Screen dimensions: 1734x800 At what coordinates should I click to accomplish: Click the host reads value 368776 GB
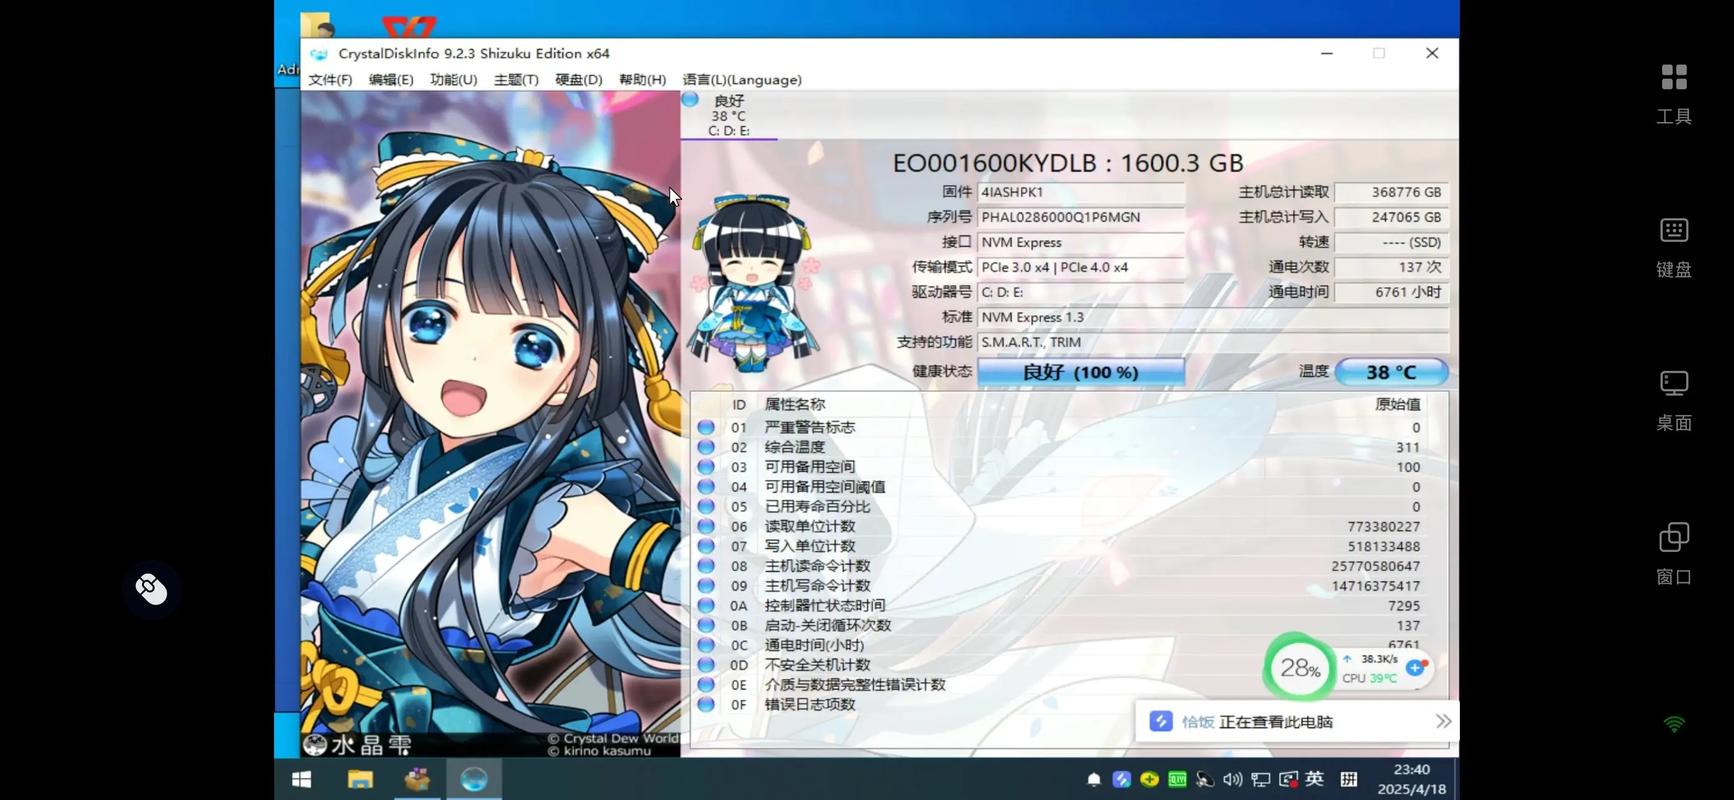[1391, 192]
